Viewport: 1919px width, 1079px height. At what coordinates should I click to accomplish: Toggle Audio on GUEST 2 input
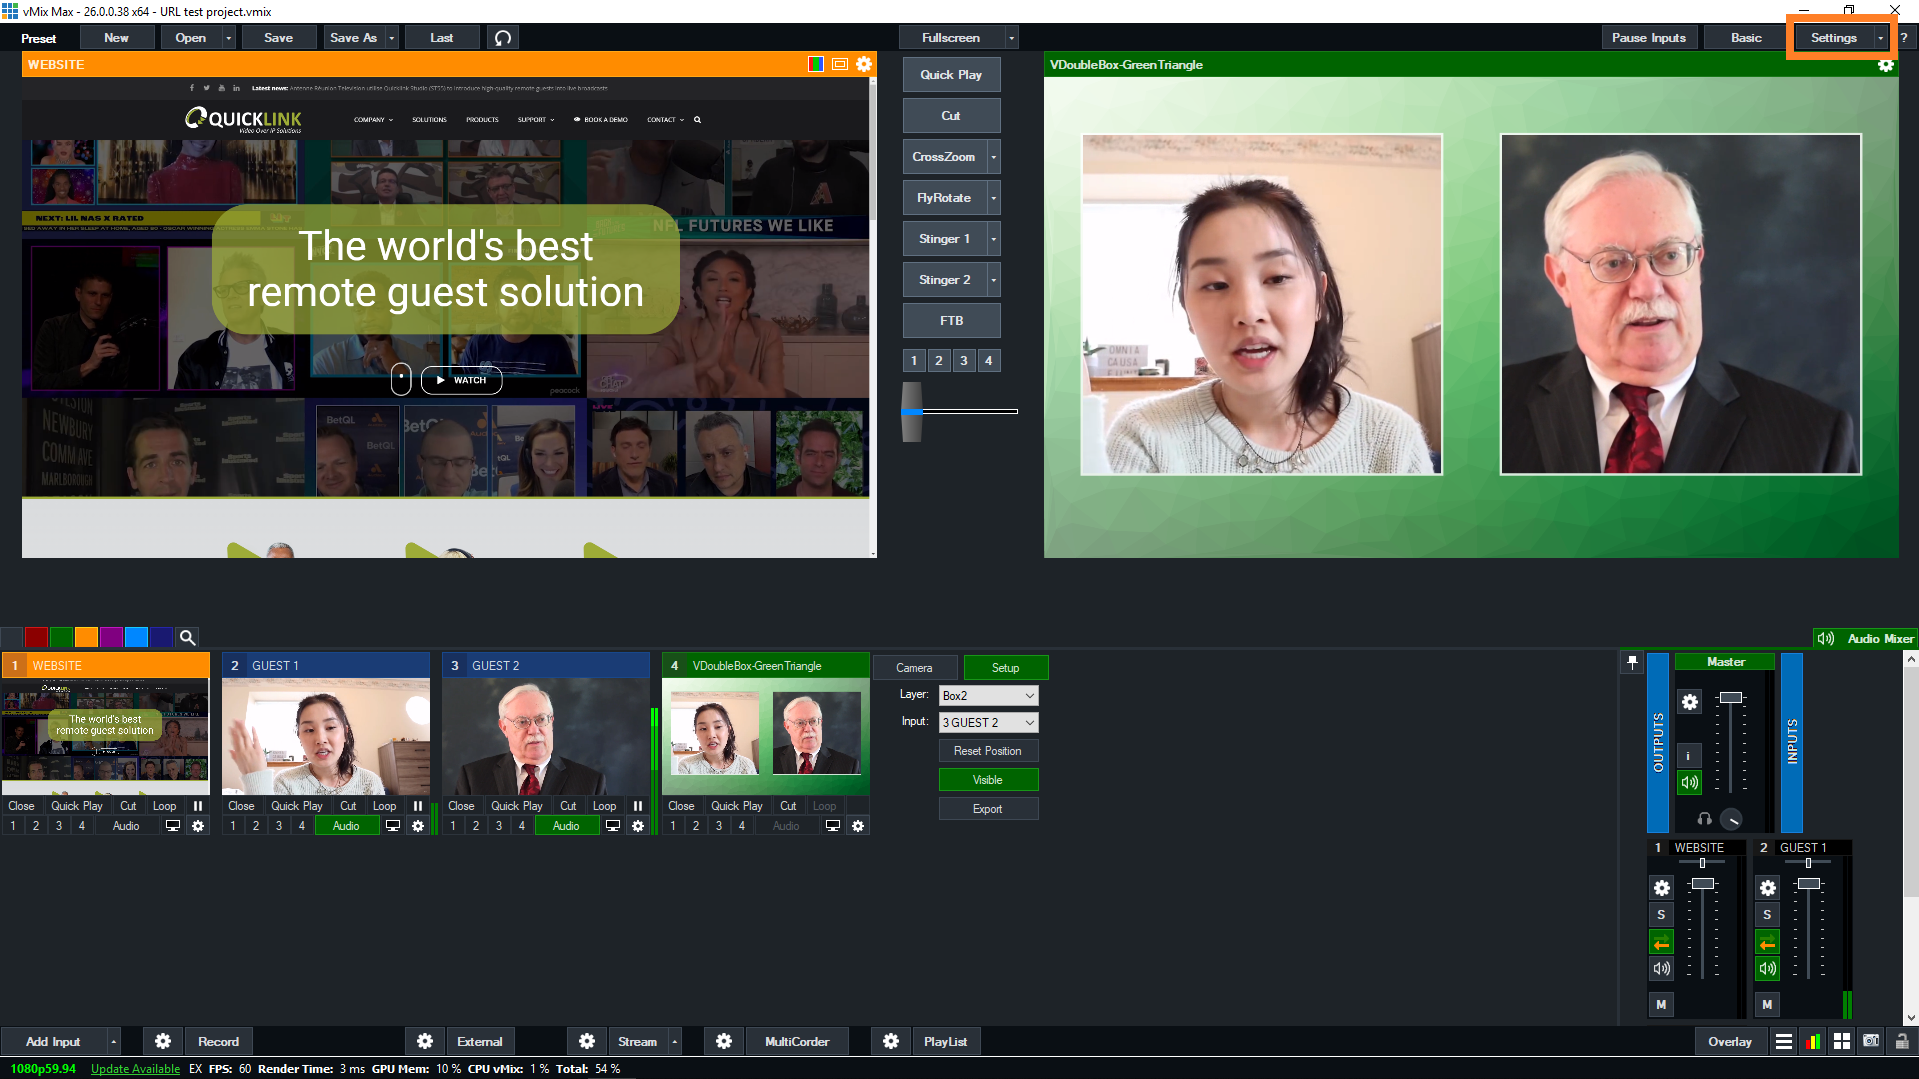coord(566,826)
